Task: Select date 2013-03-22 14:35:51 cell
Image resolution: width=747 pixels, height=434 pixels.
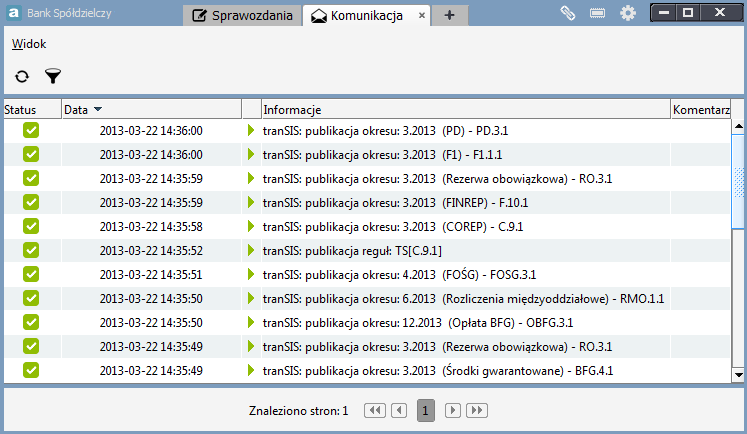Action: point(151,275)
